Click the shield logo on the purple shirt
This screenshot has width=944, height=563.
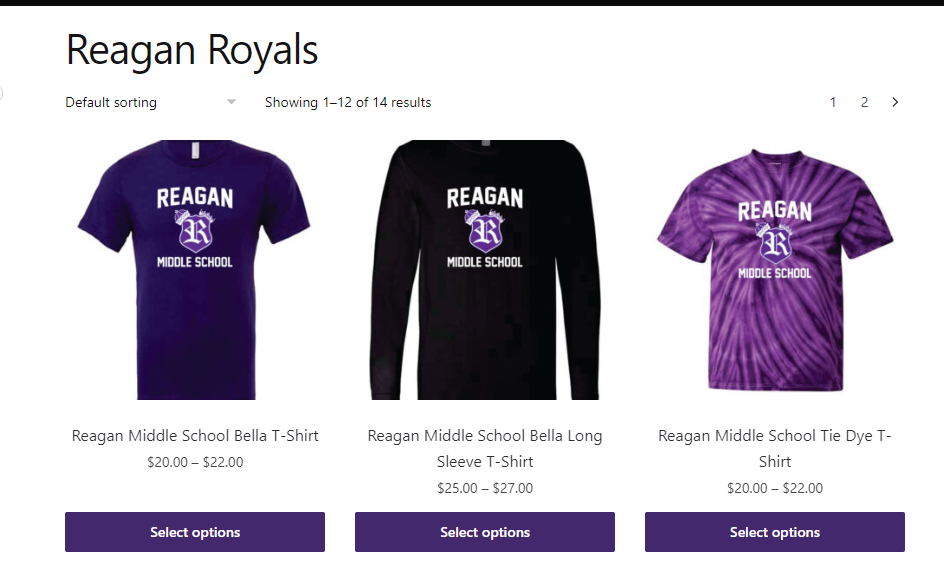coord(195,231)
